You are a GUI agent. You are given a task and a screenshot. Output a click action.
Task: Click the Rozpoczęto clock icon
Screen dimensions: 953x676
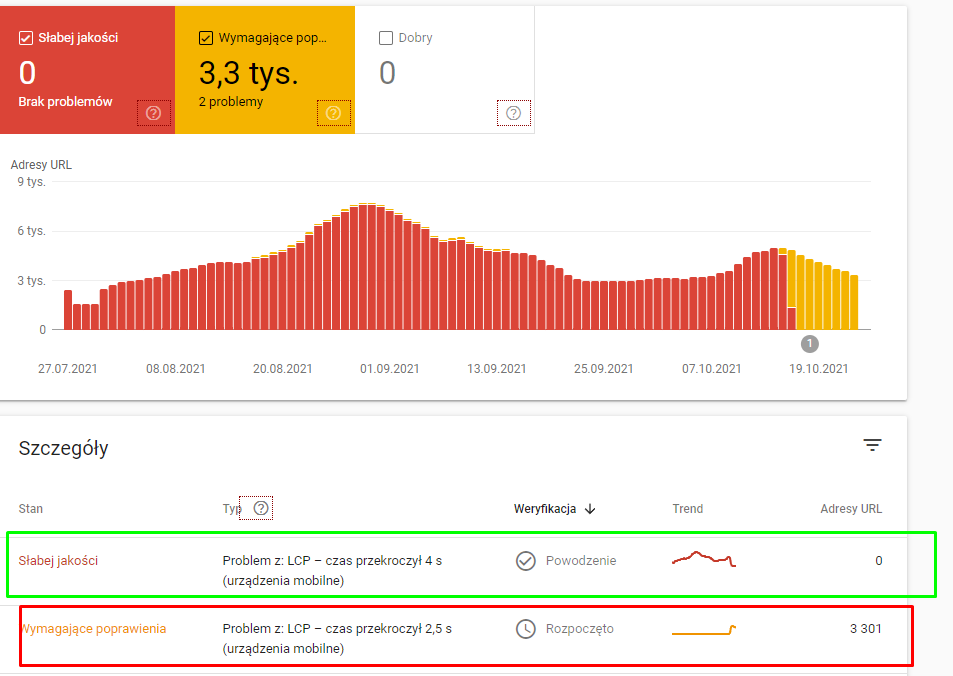coord(526,629)
